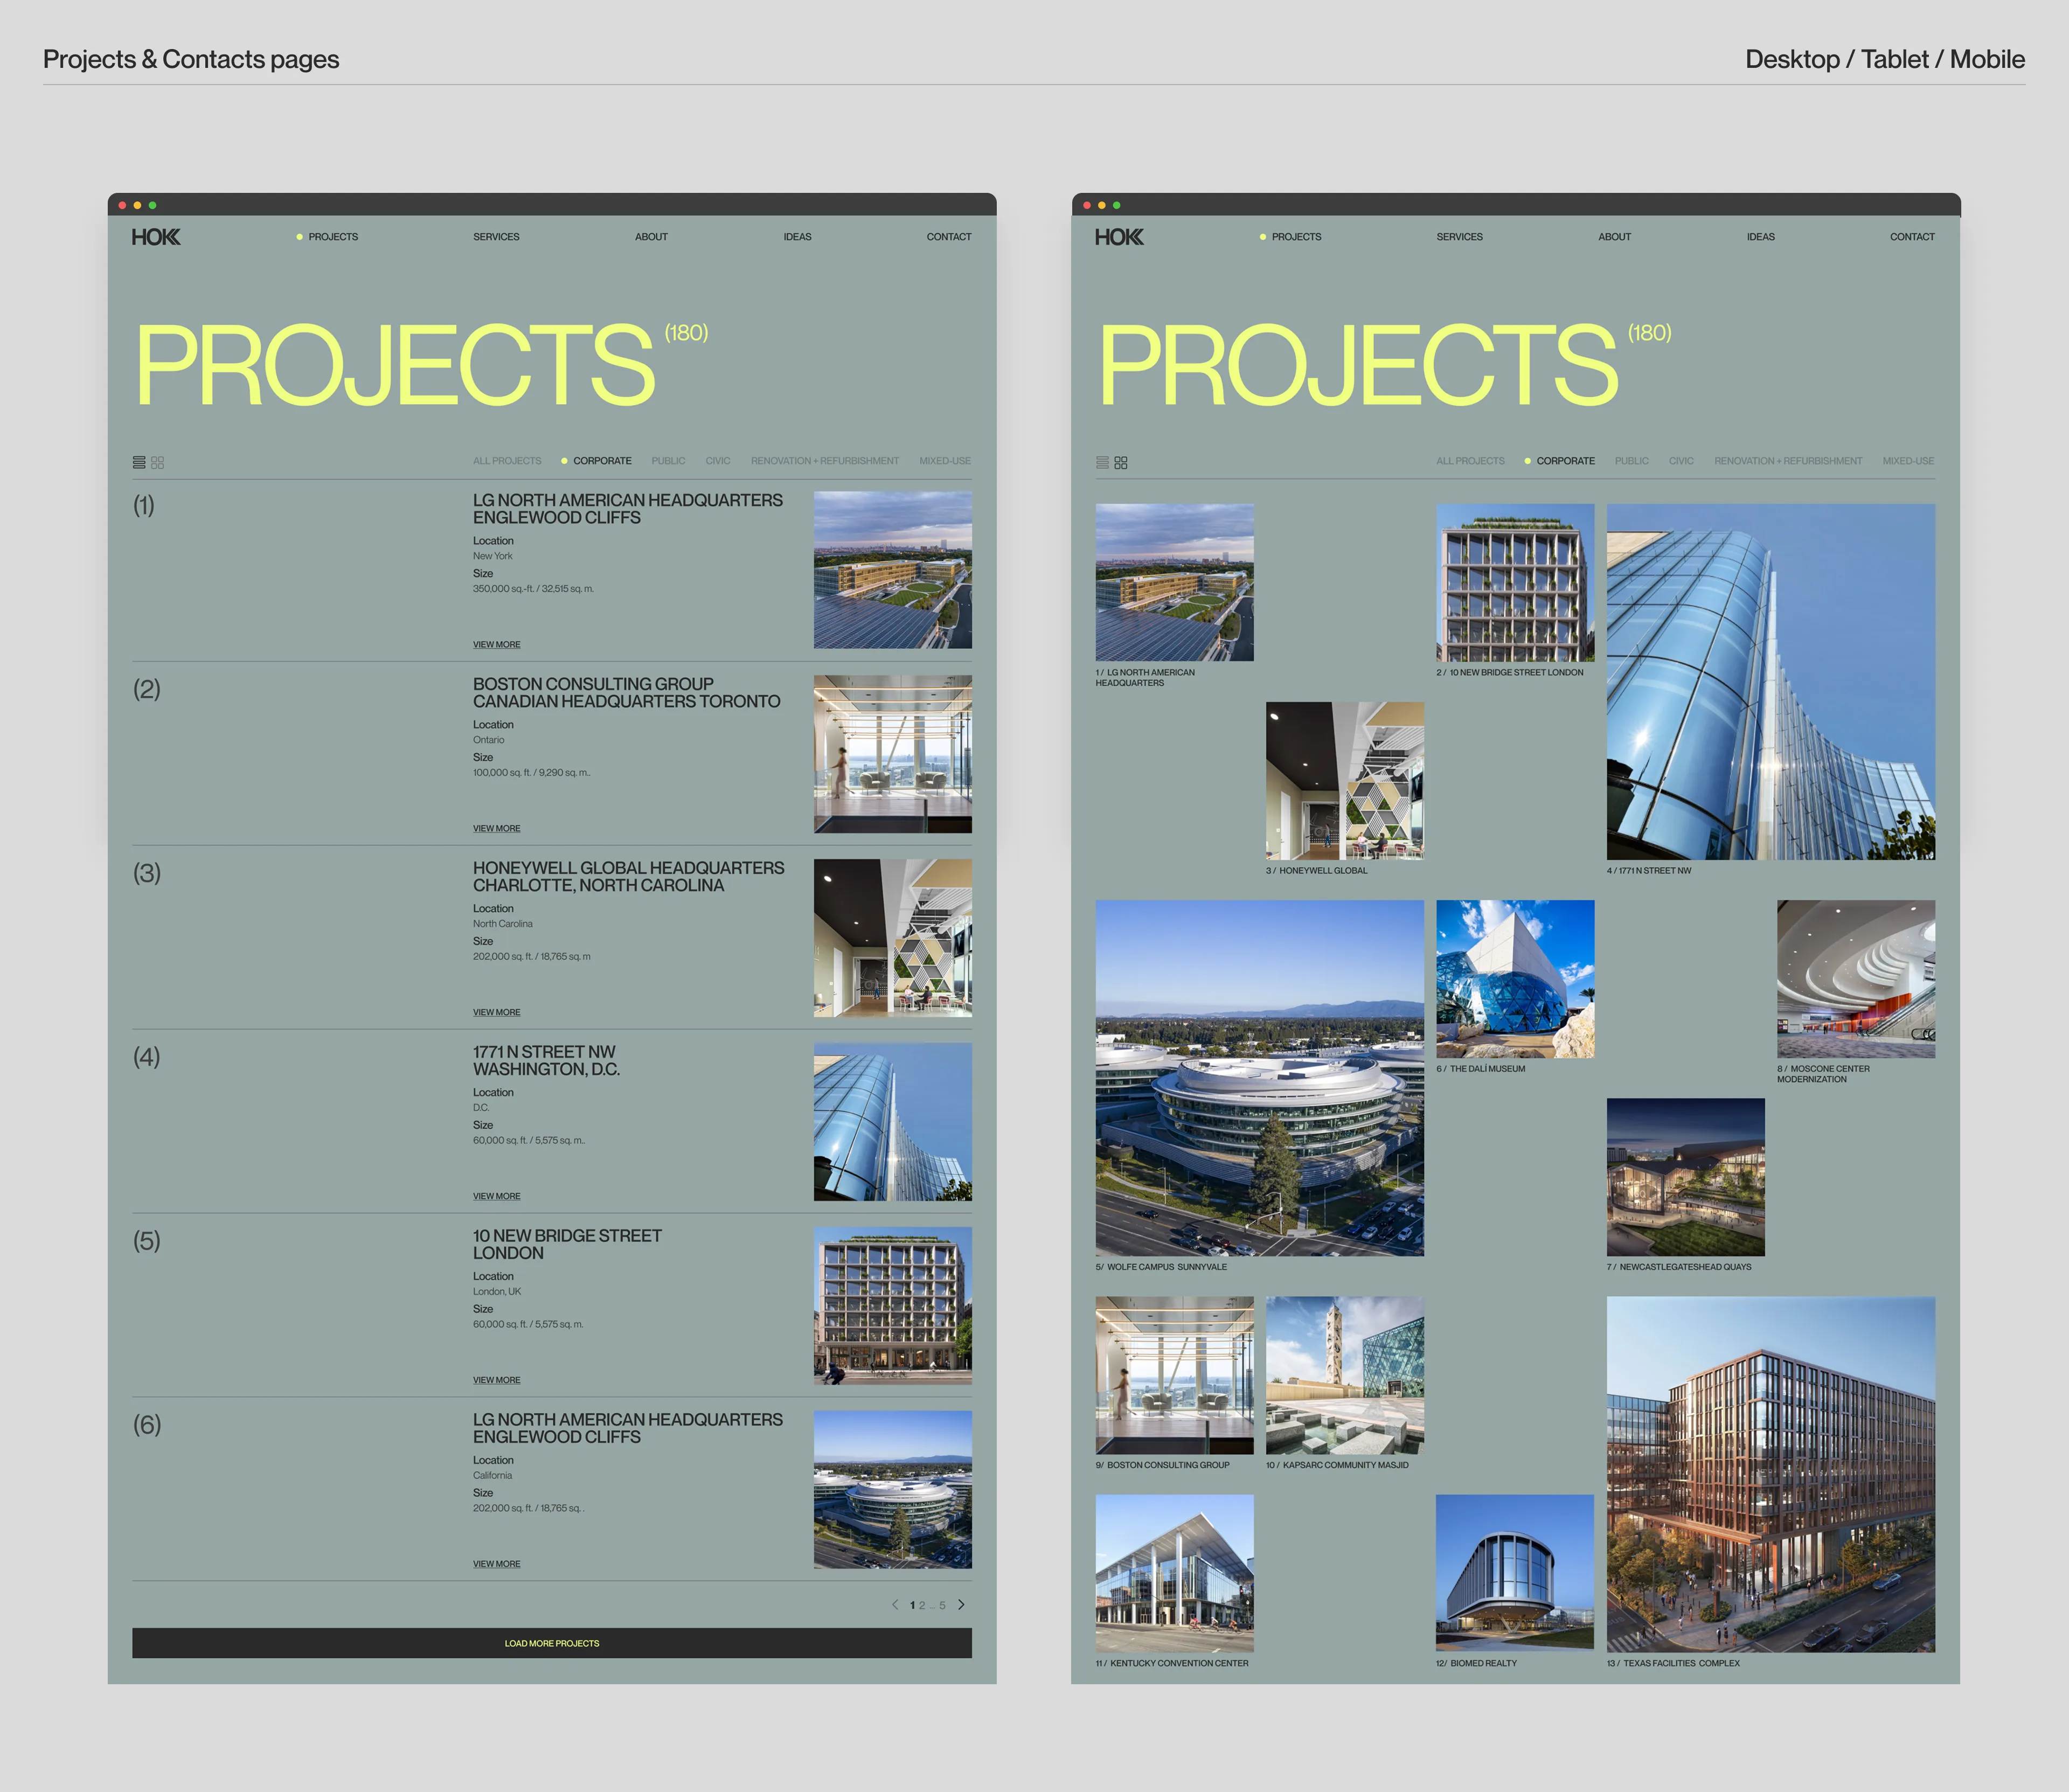The height and width of the screenshot is (1792, 2069).
Task: Click View More for project (6)
Action: tap(496, 1564)
